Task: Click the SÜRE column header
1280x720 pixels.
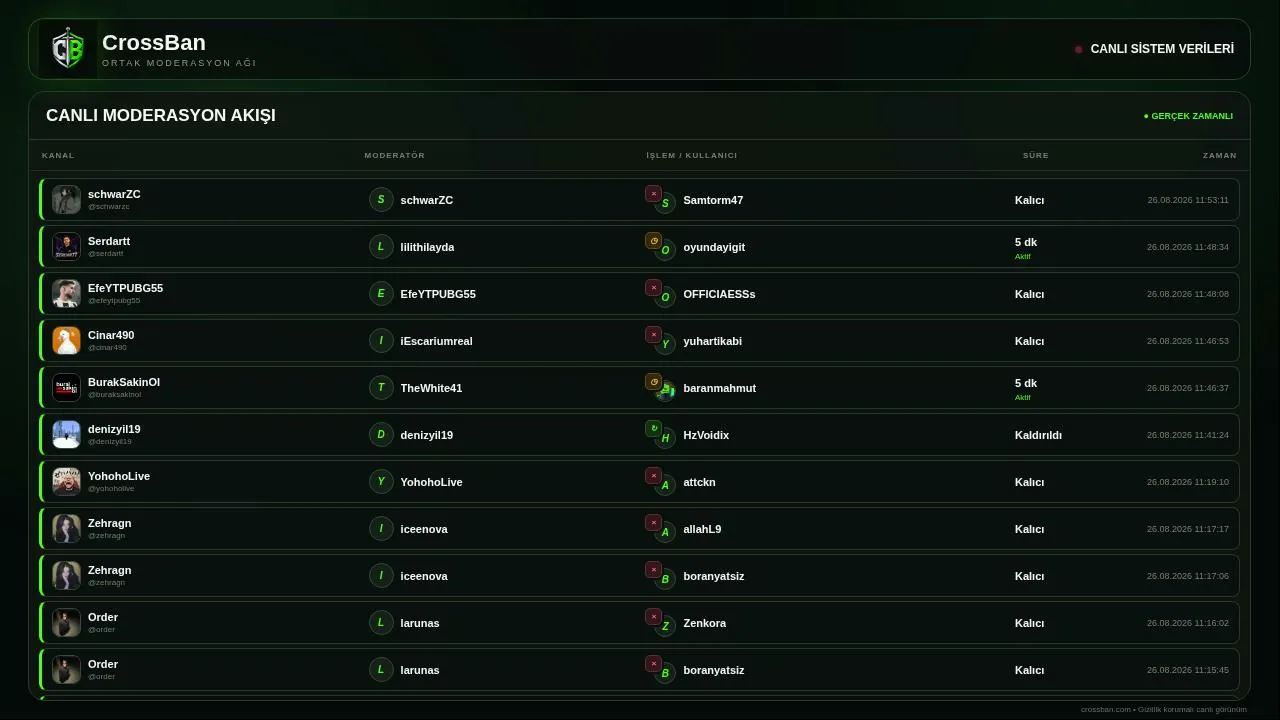Action: click(x=1036, y=156)
